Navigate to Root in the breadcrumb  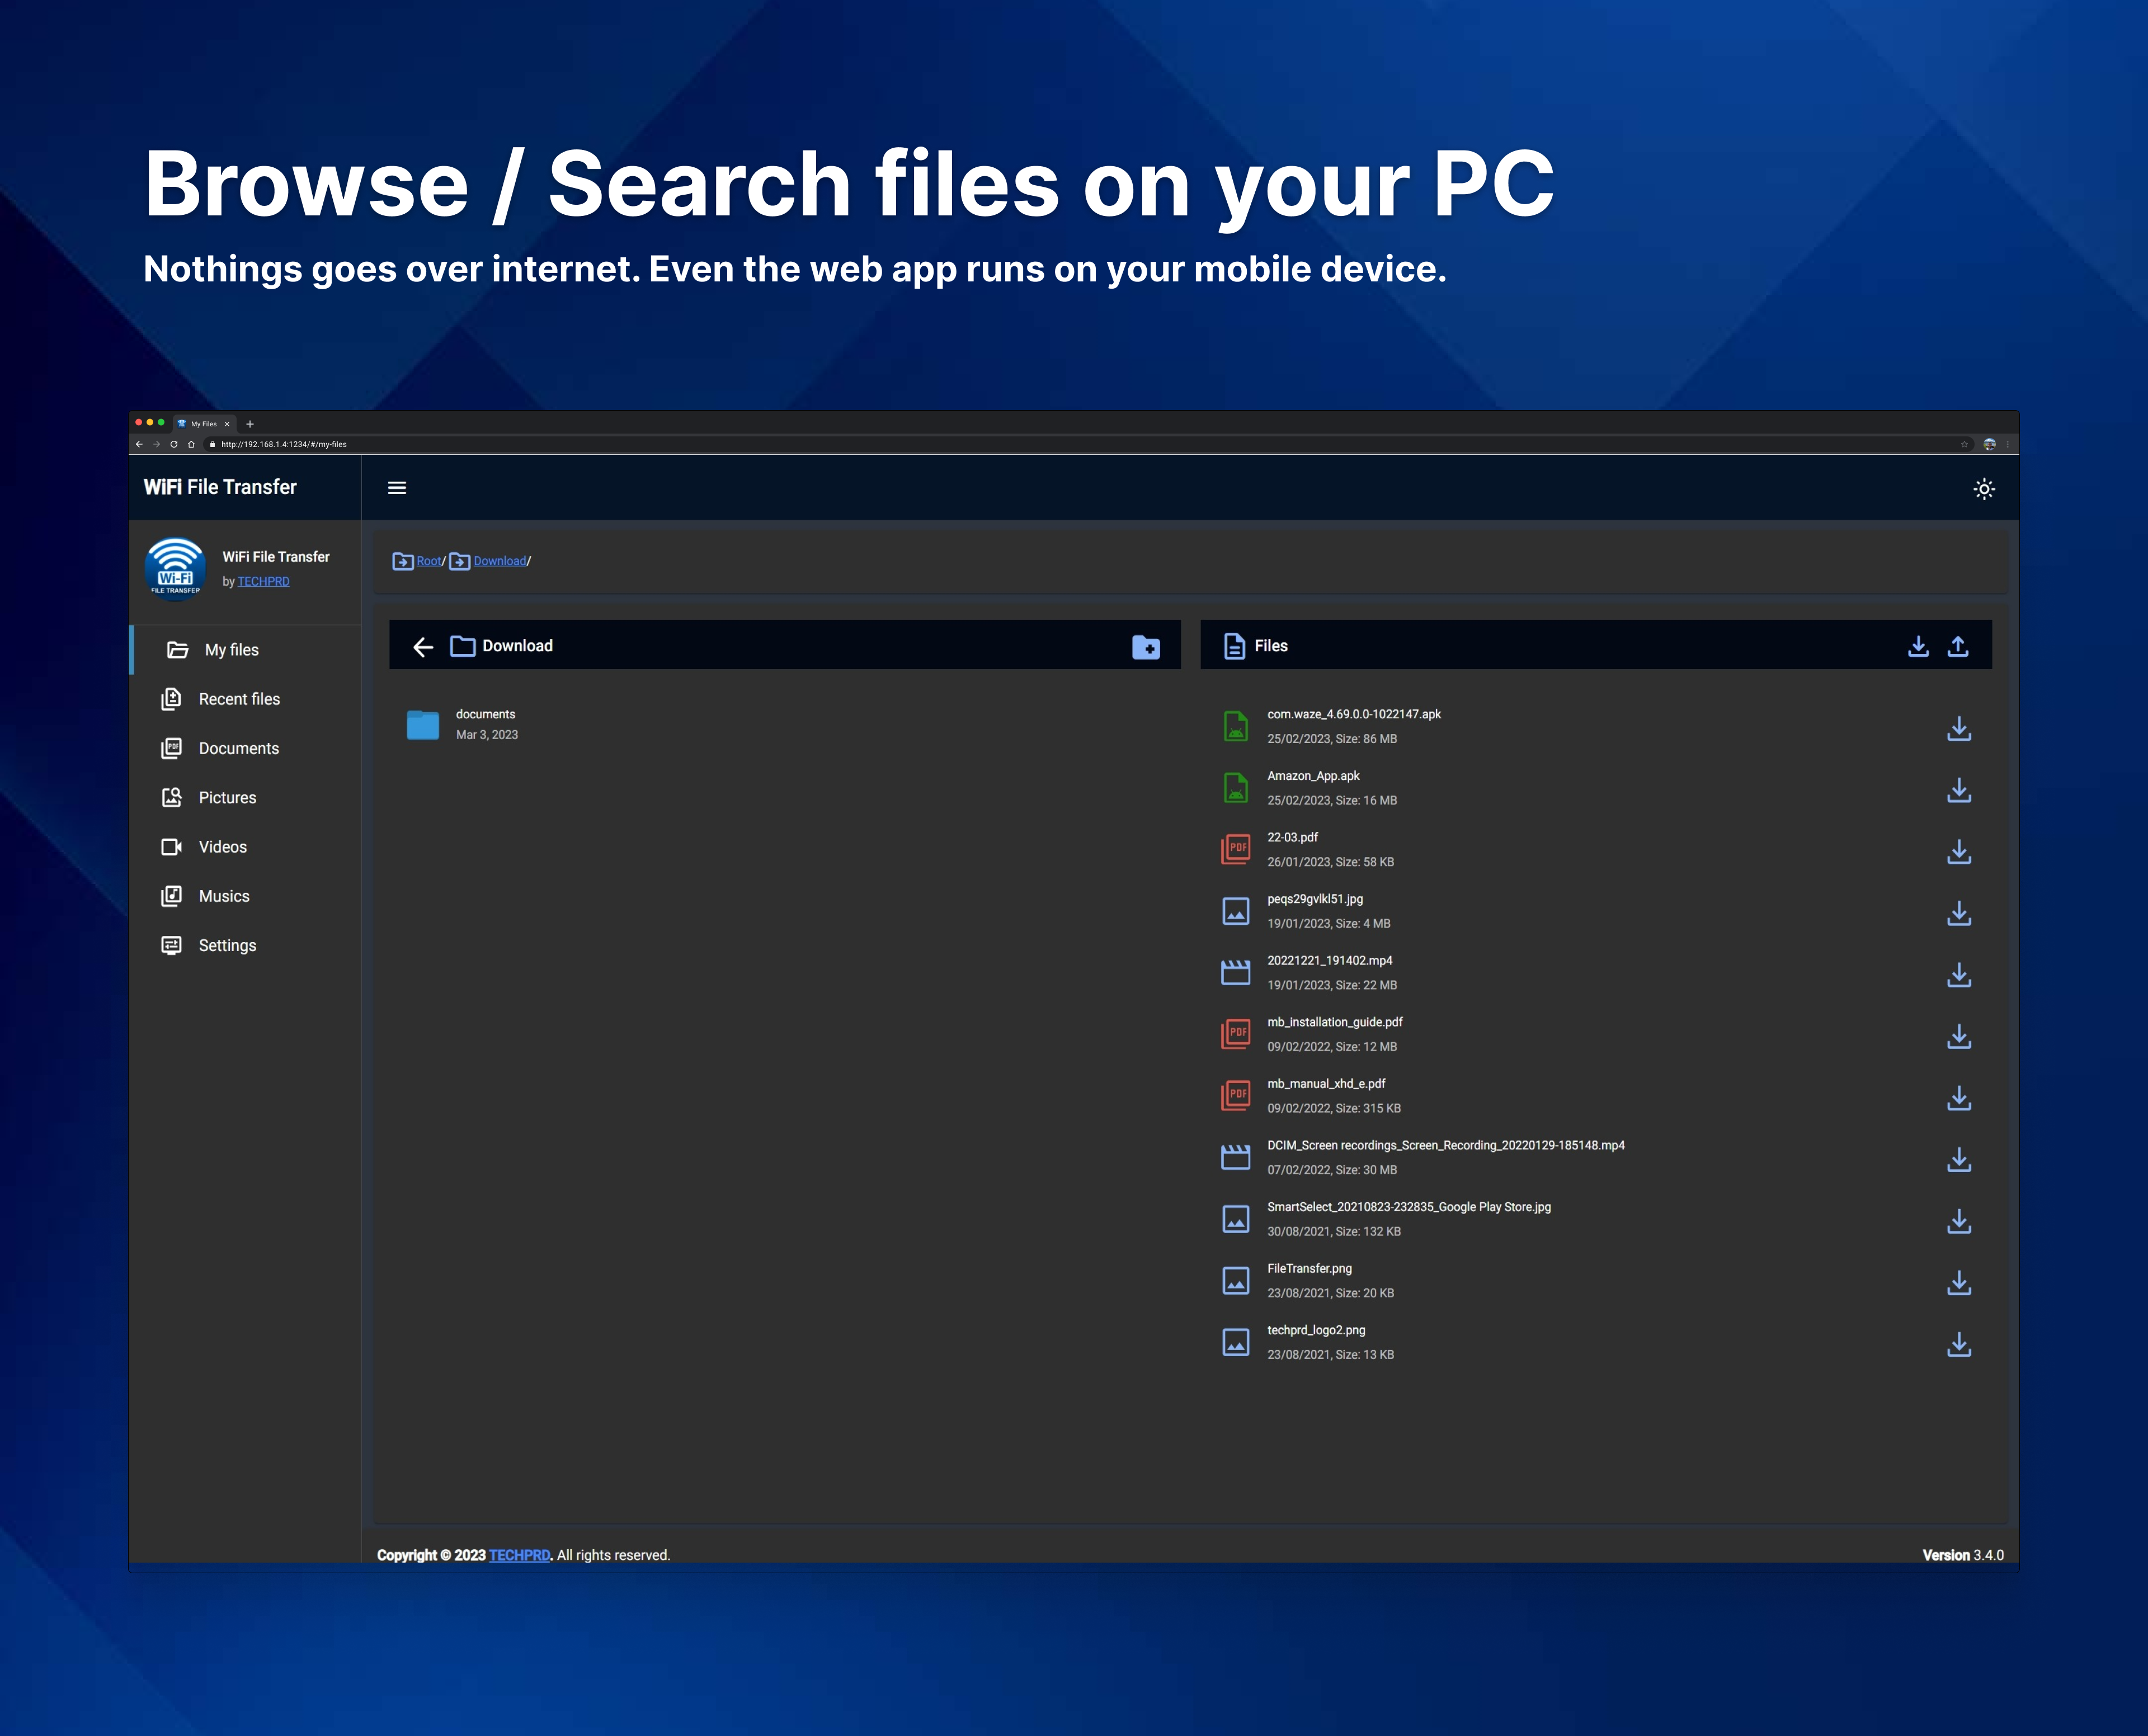pyautogui.click(x=429, y=561)
